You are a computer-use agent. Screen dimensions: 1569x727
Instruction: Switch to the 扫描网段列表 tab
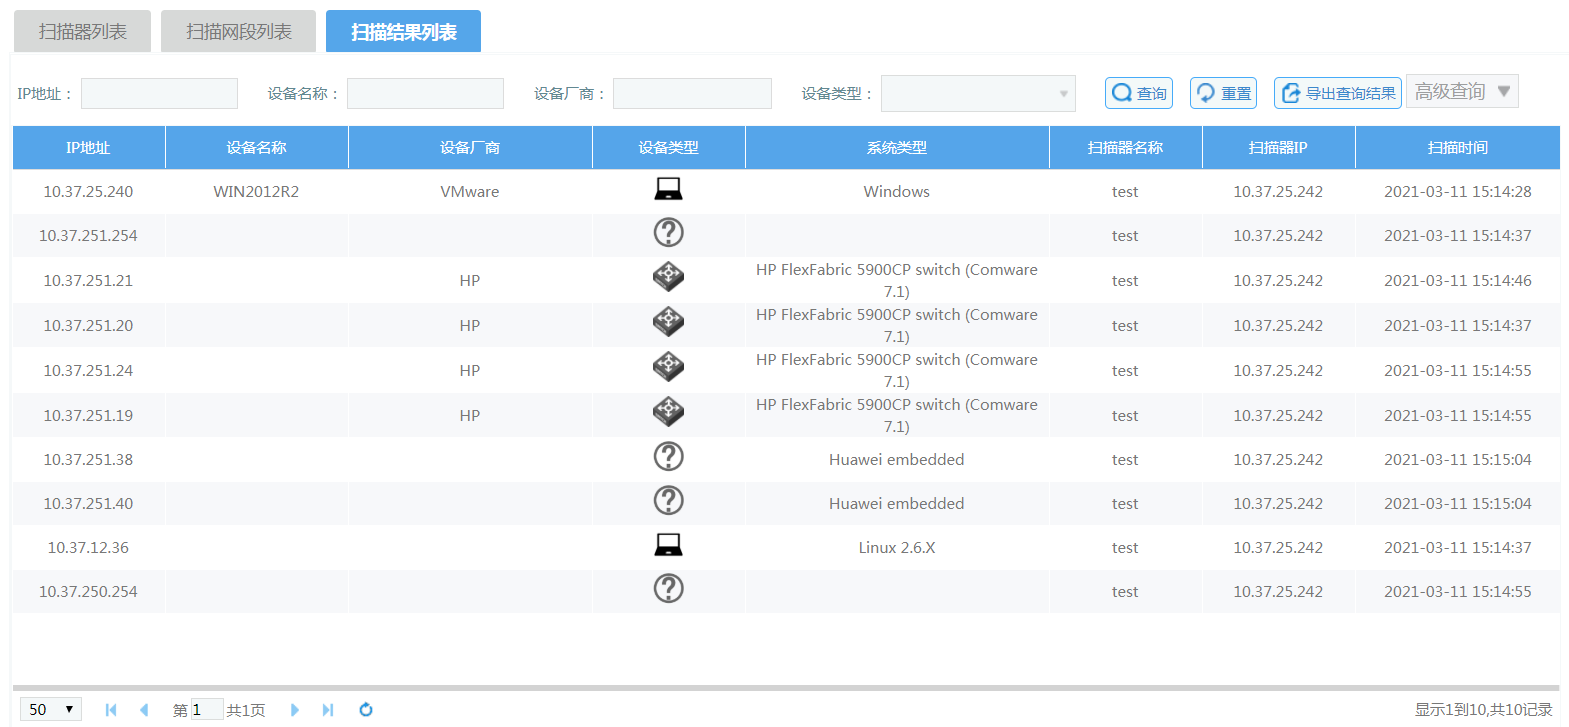239,32
